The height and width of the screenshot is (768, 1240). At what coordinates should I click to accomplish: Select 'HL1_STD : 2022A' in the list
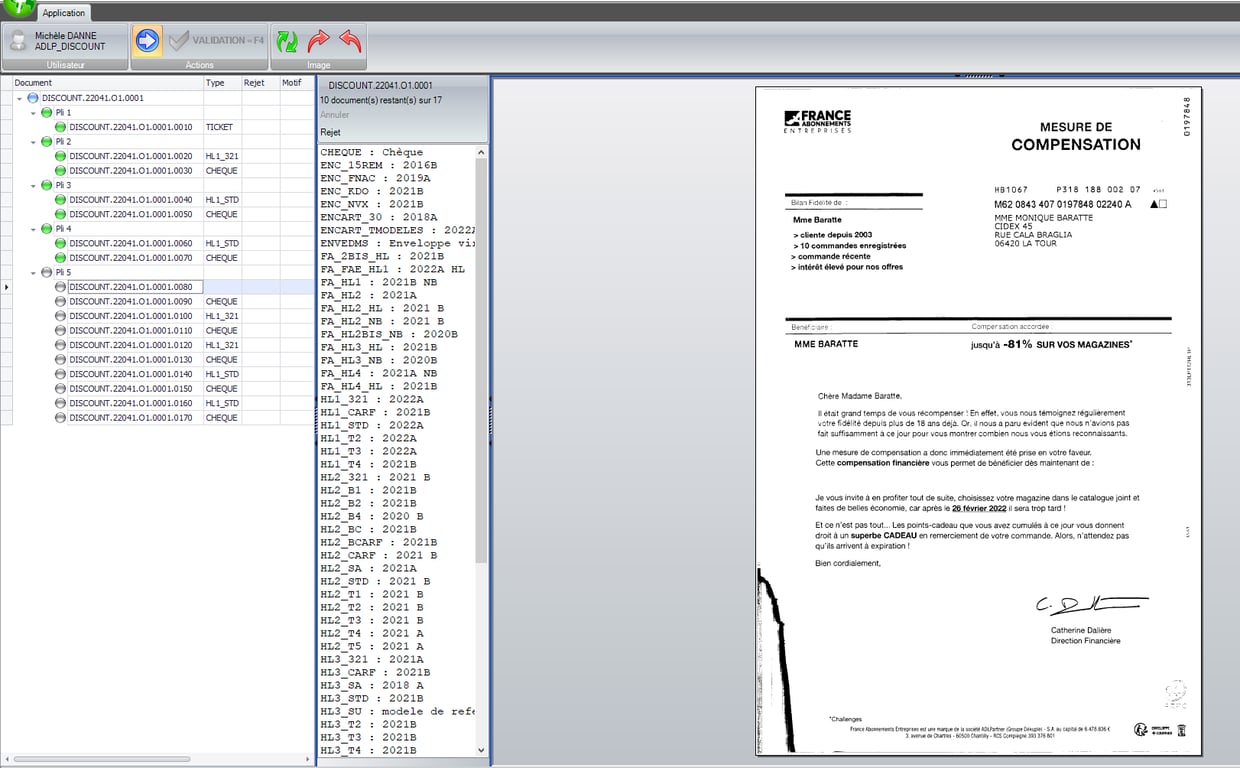pos(372,425)
